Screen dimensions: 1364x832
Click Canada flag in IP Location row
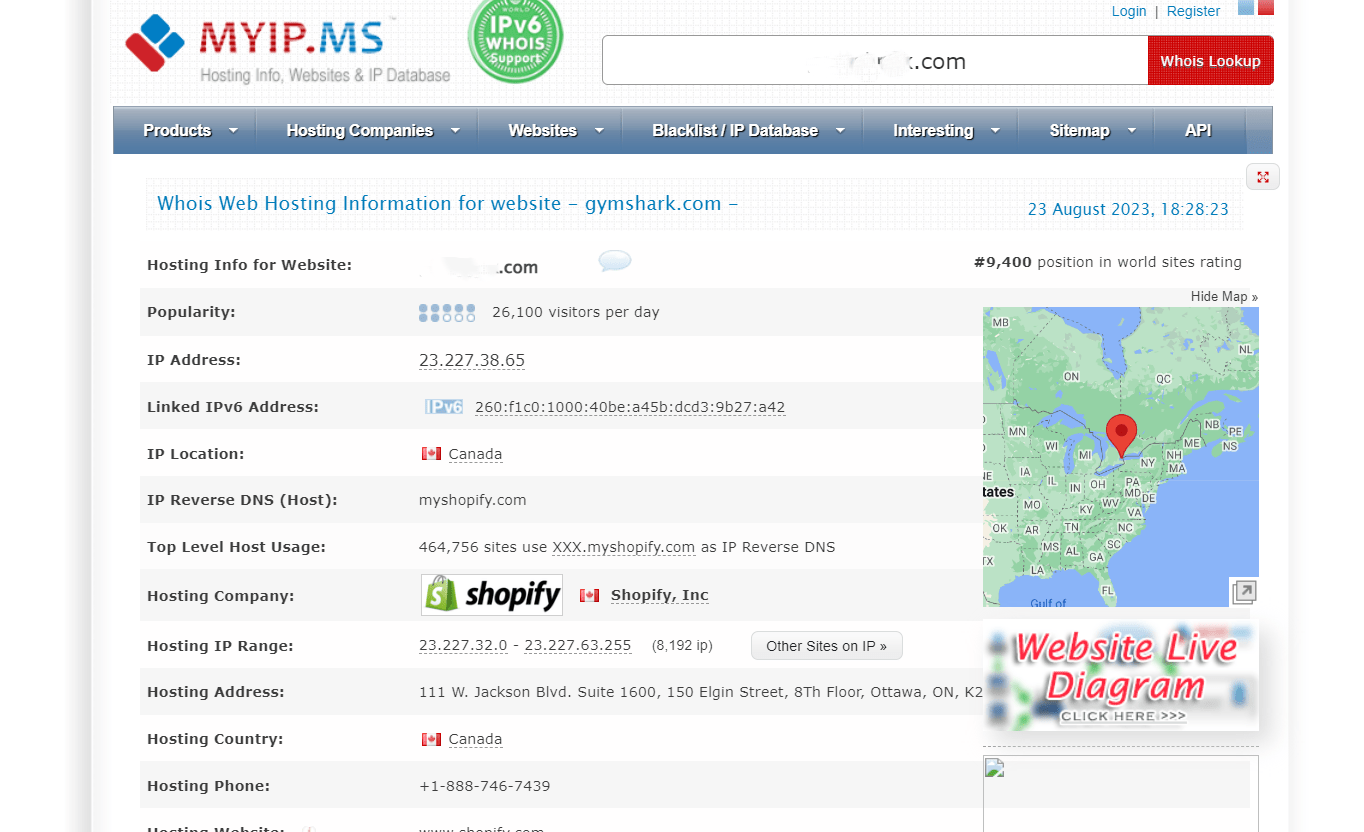tap(431, 454)
